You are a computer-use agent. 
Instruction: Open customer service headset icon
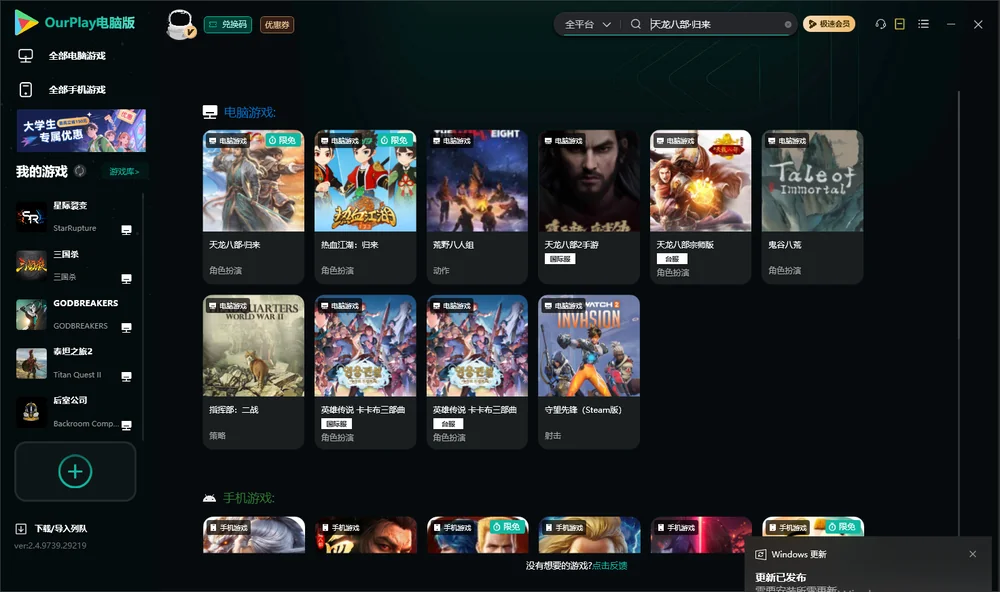[x=881, y=24]
